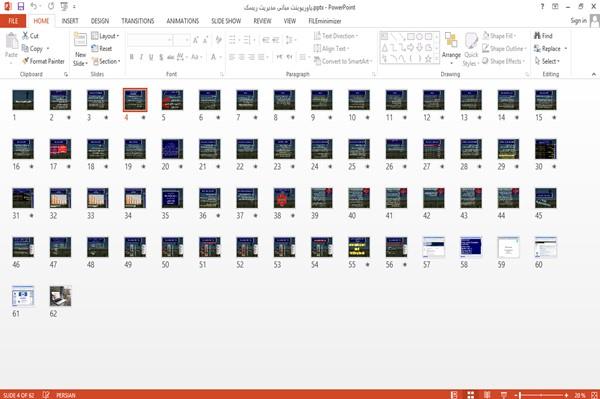Image resolution: width=600 pixels, height=399 pixels.
Task: Click Fit slide to window icon
Action: click(x=594, y=395)
